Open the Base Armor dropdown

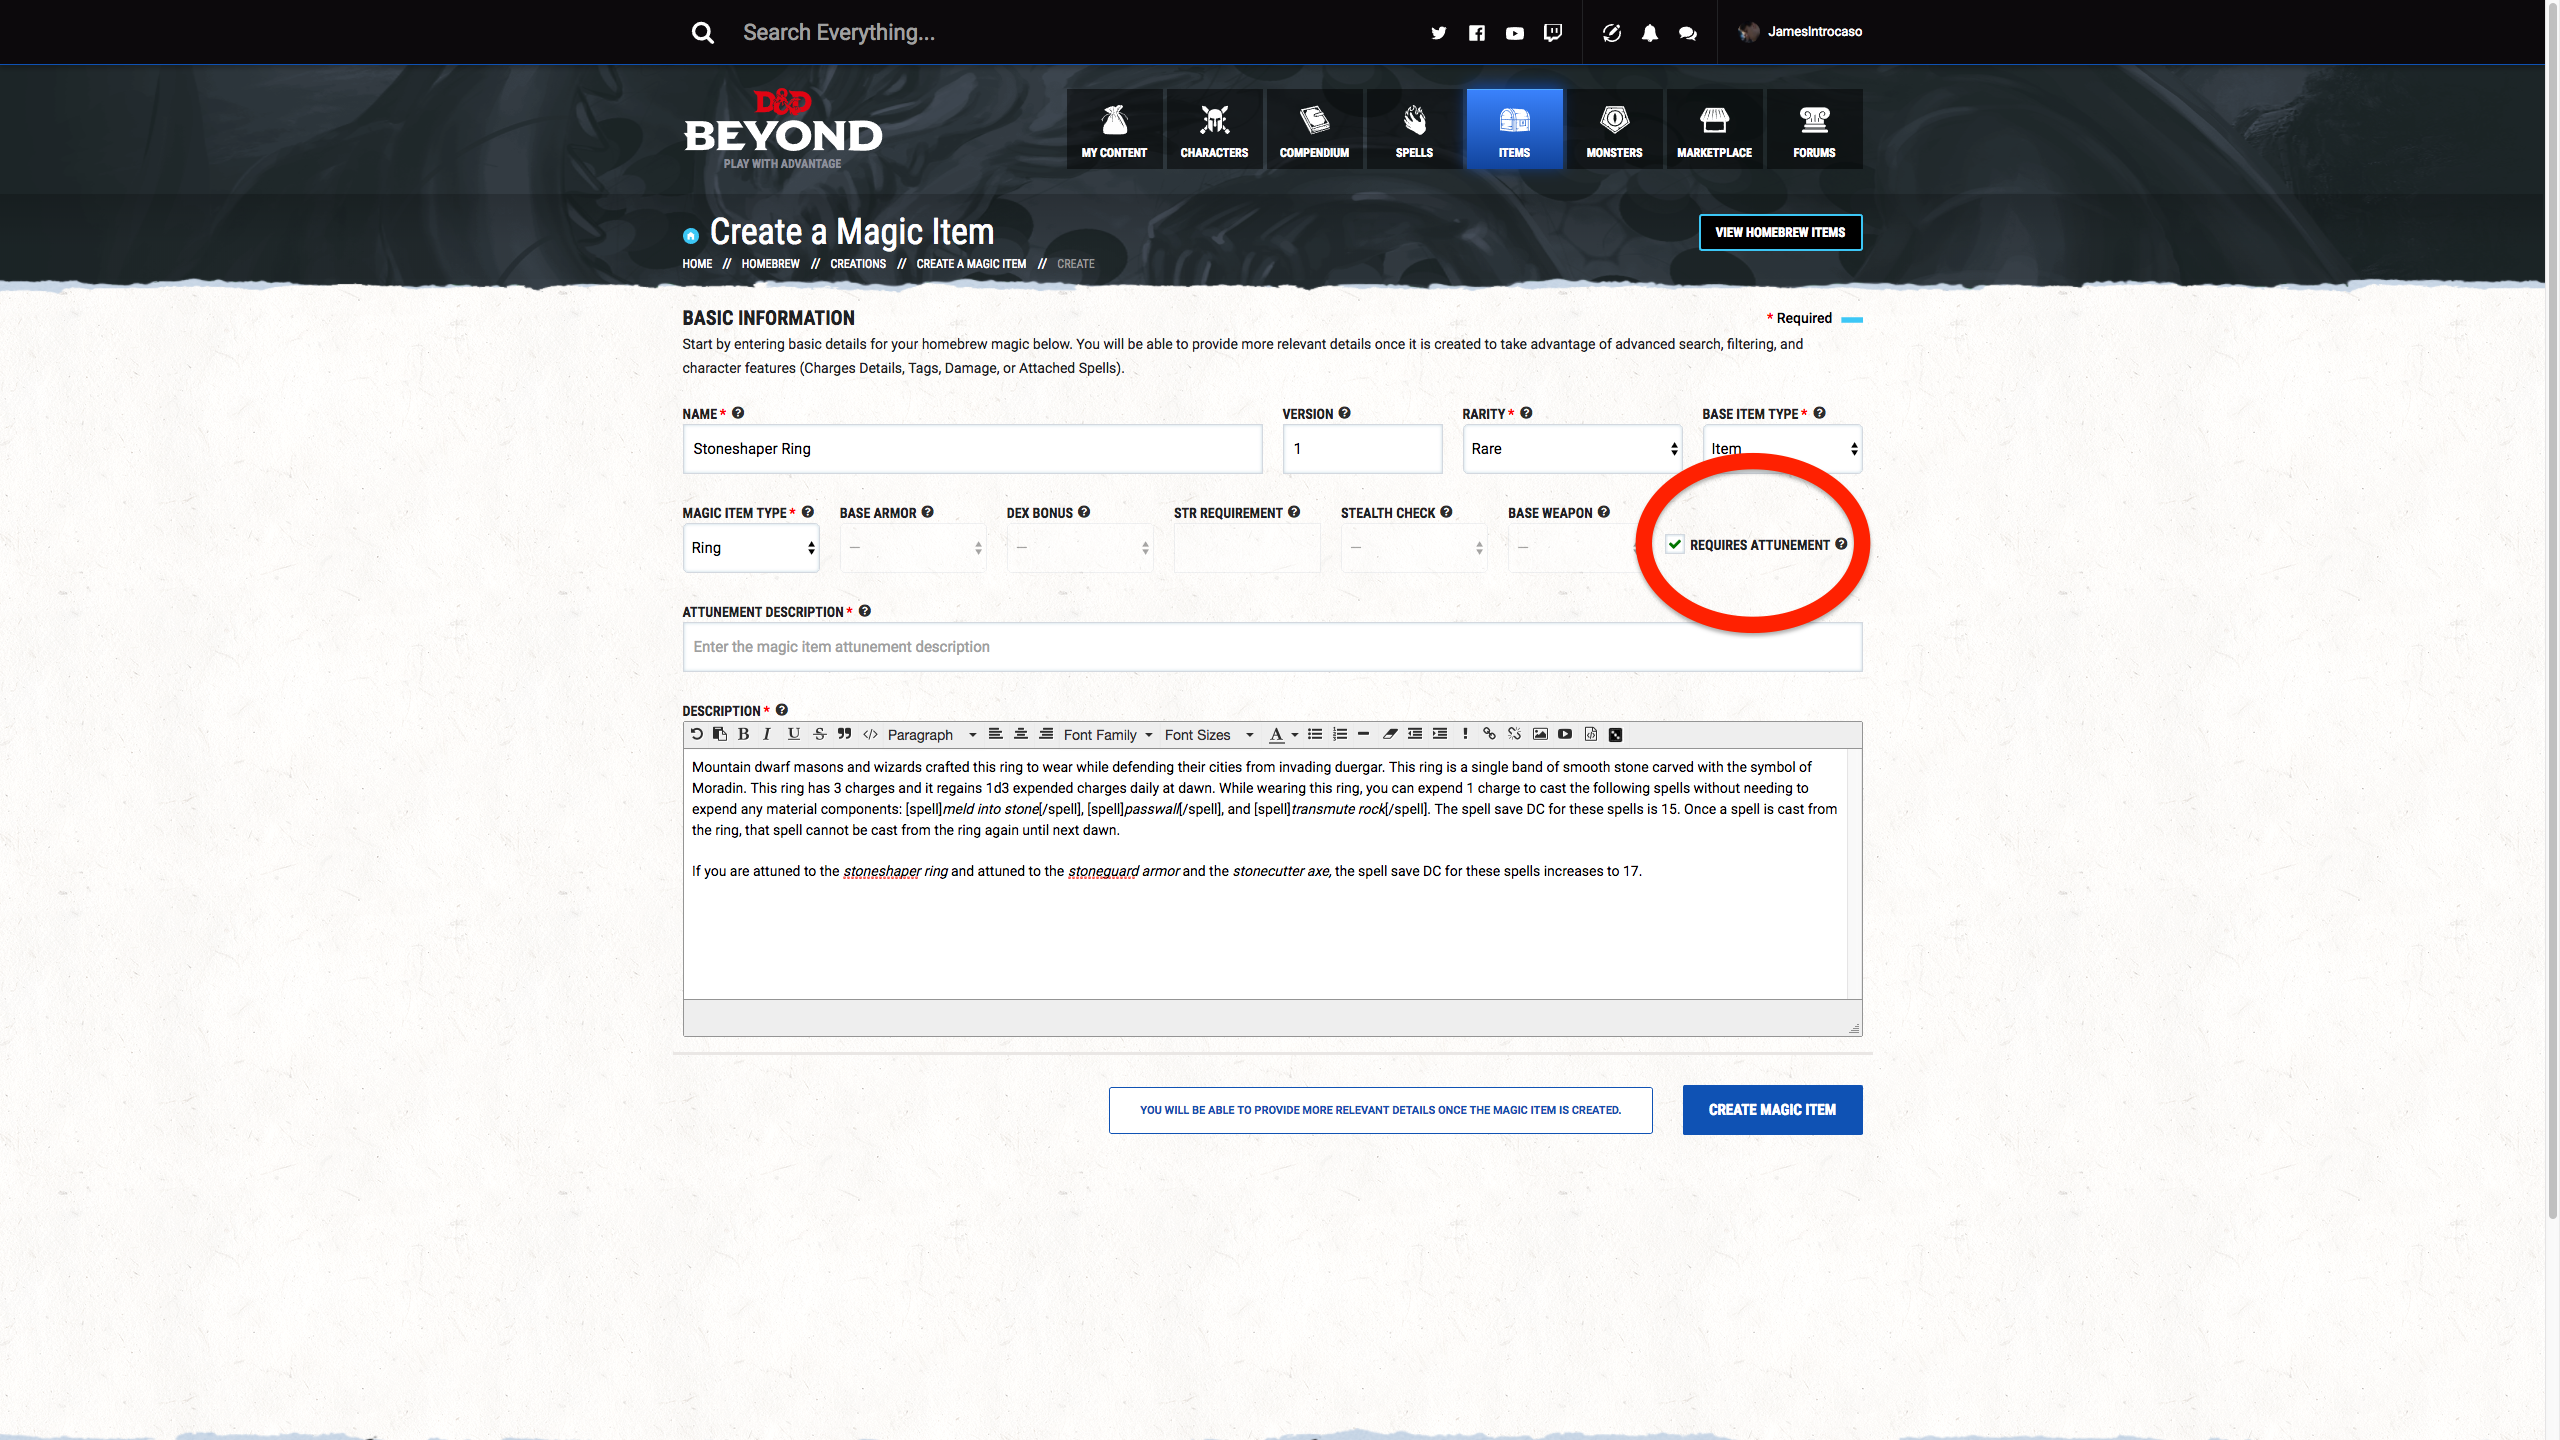(913, 548)
